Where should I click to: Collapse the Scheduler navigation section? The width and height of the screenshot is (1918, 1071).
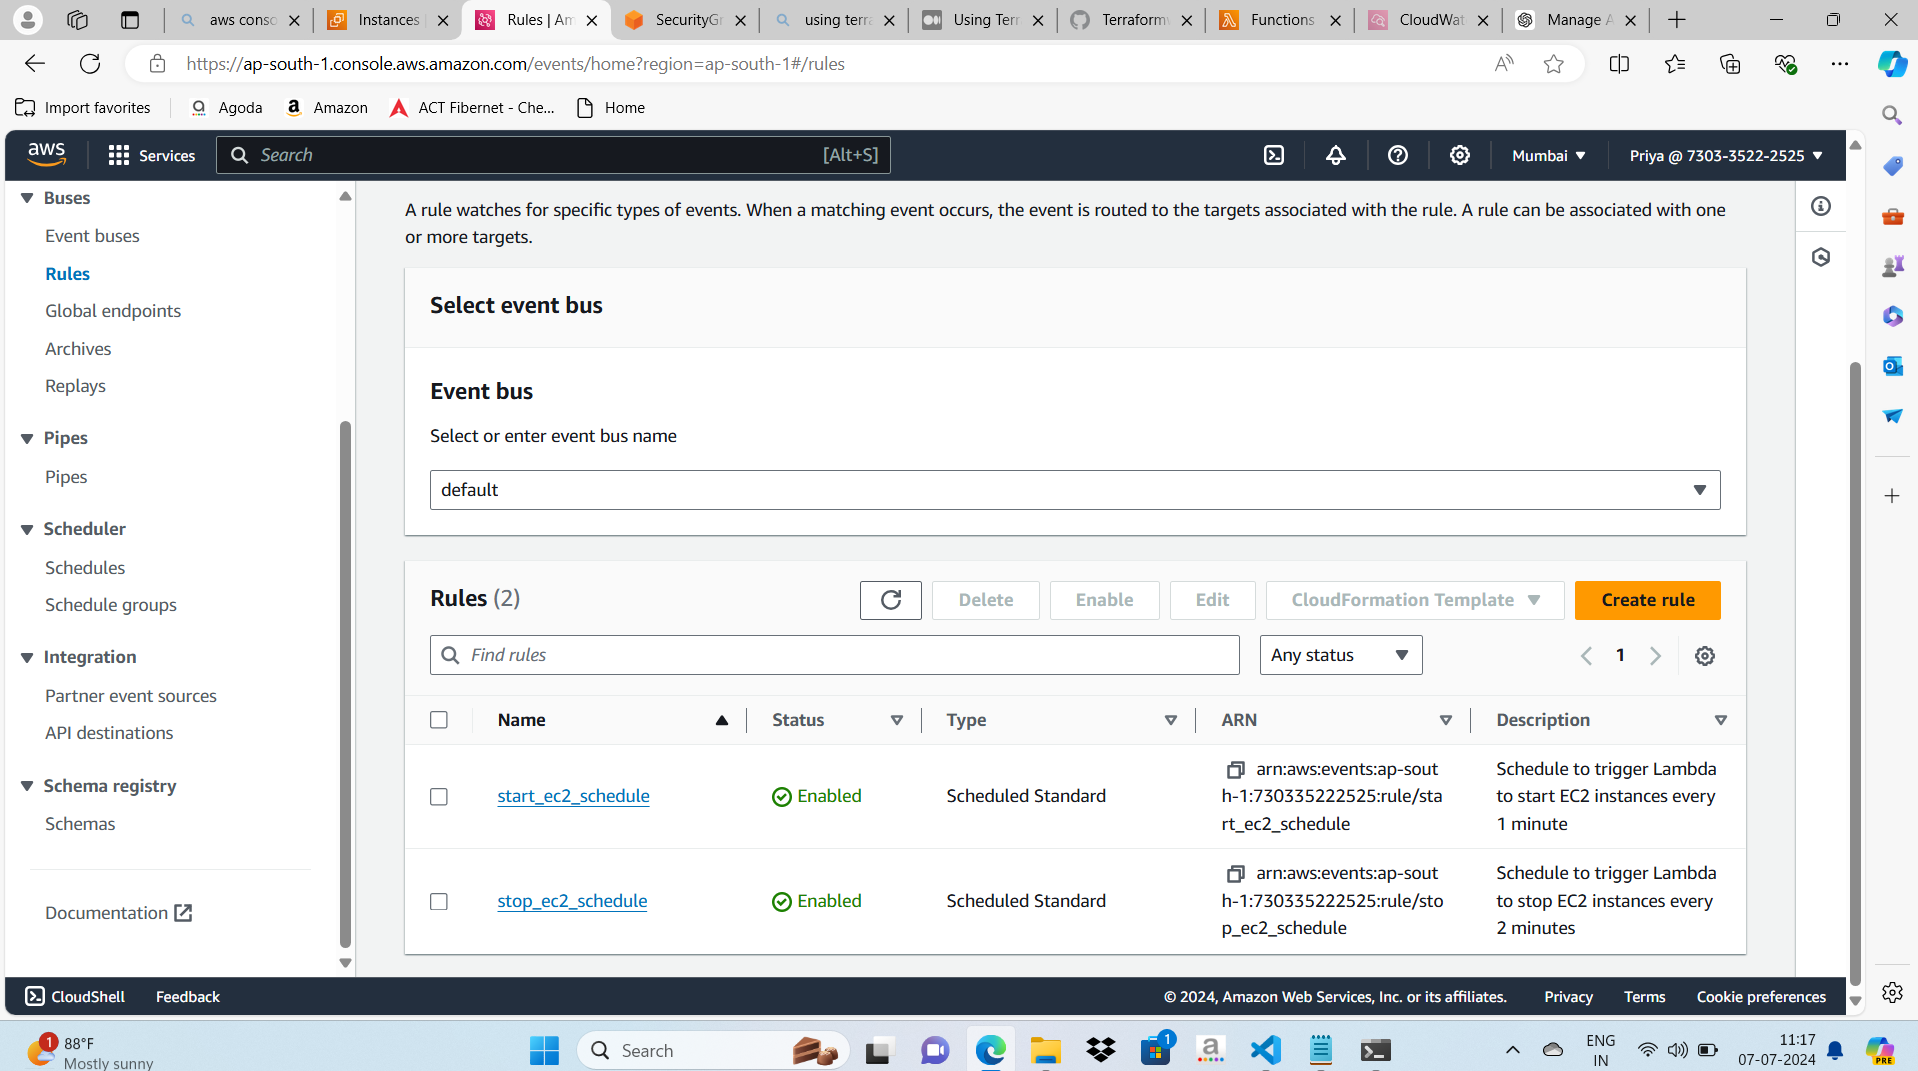click(27, 529)
